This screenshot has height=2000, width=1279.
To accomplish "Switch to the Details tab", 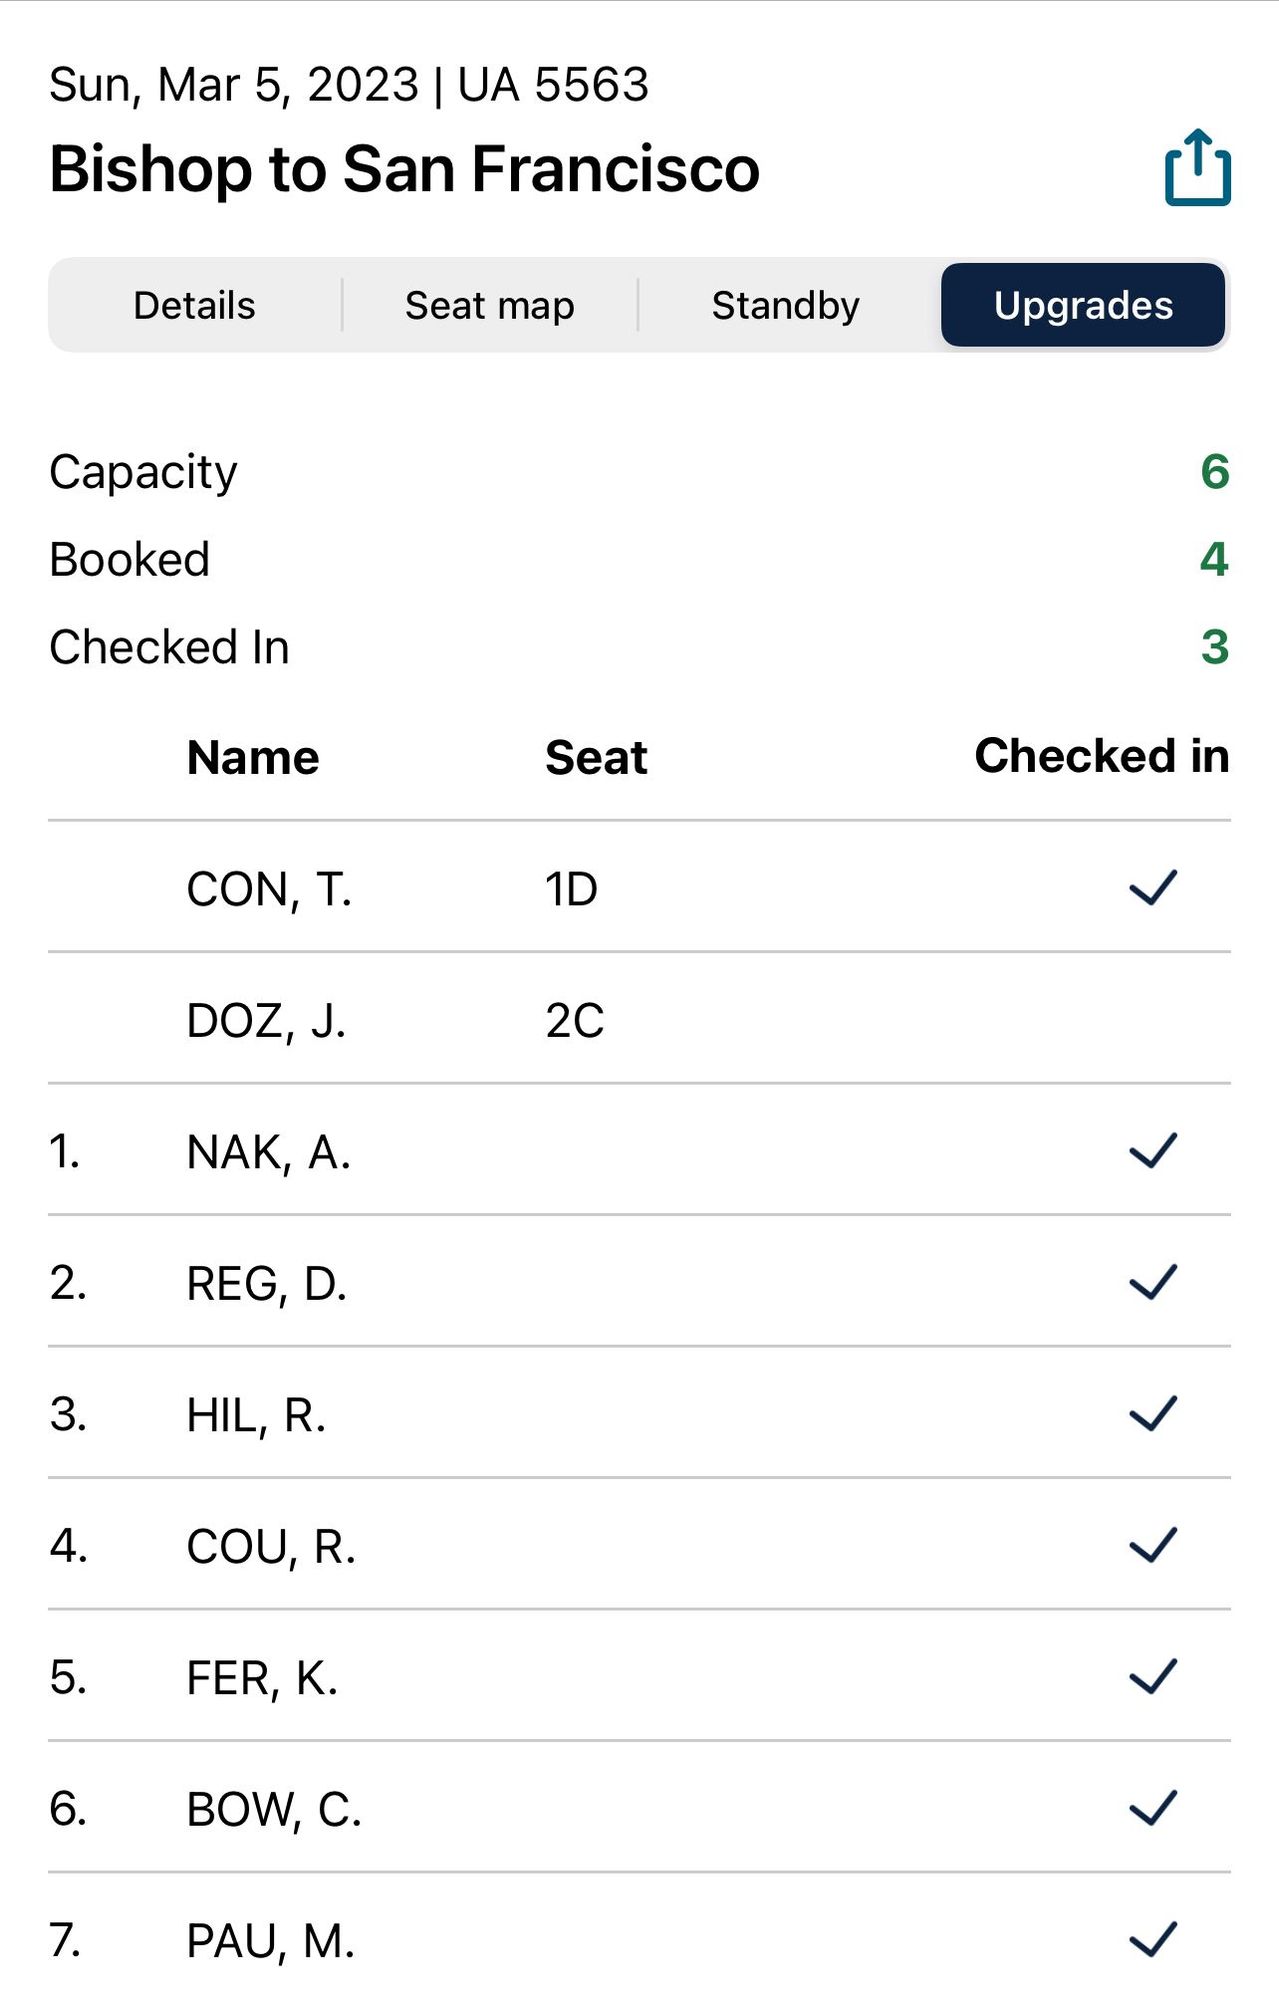I will pyautogui.click(x=195, y=305).
